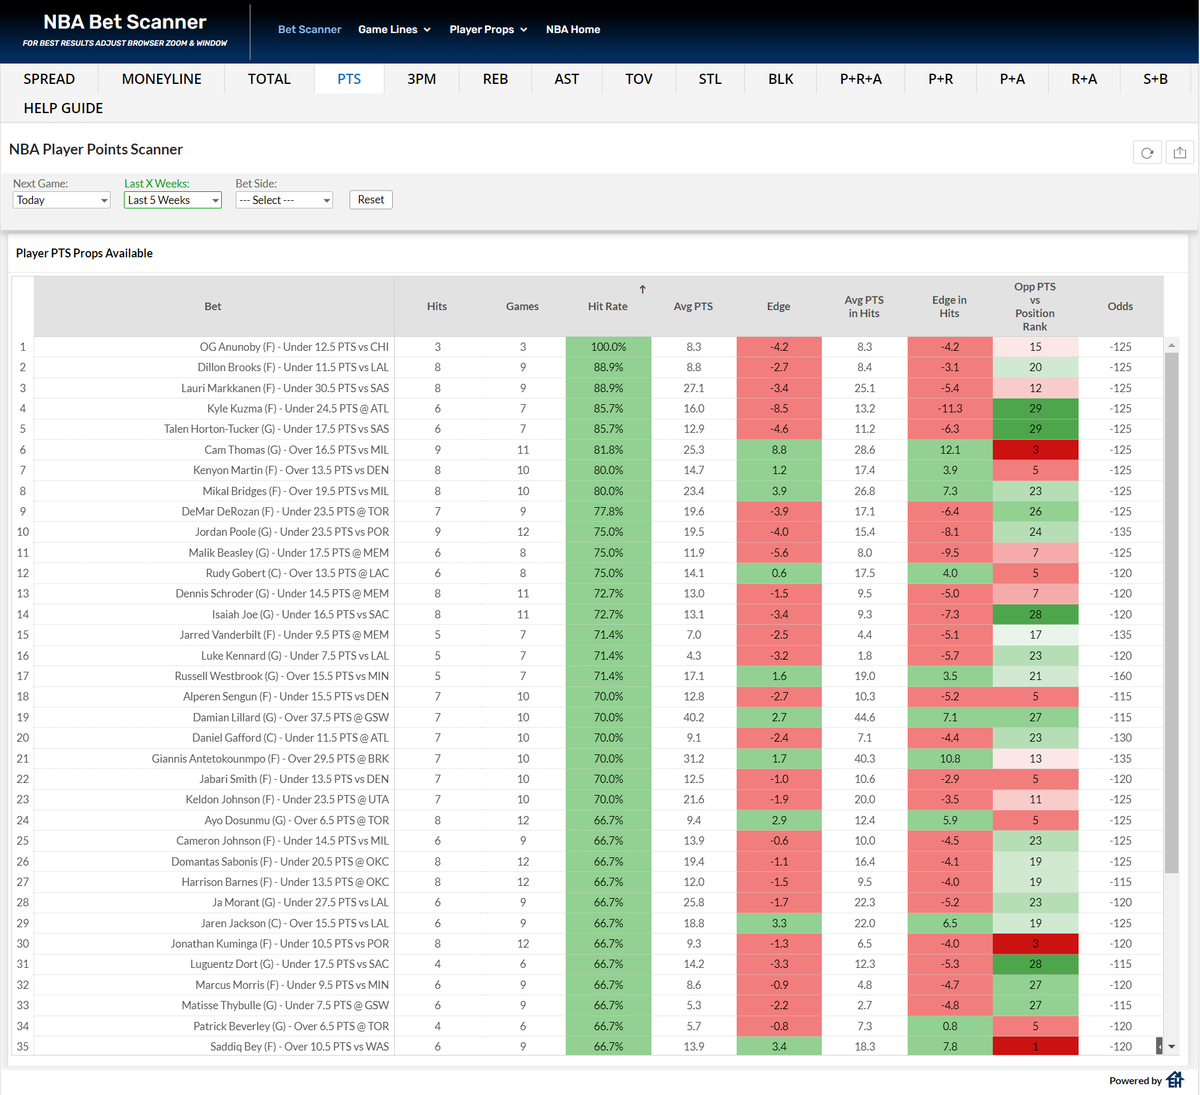Click the Reset button
This screenshot has width=1200, height=1095.
coord(370,199)
